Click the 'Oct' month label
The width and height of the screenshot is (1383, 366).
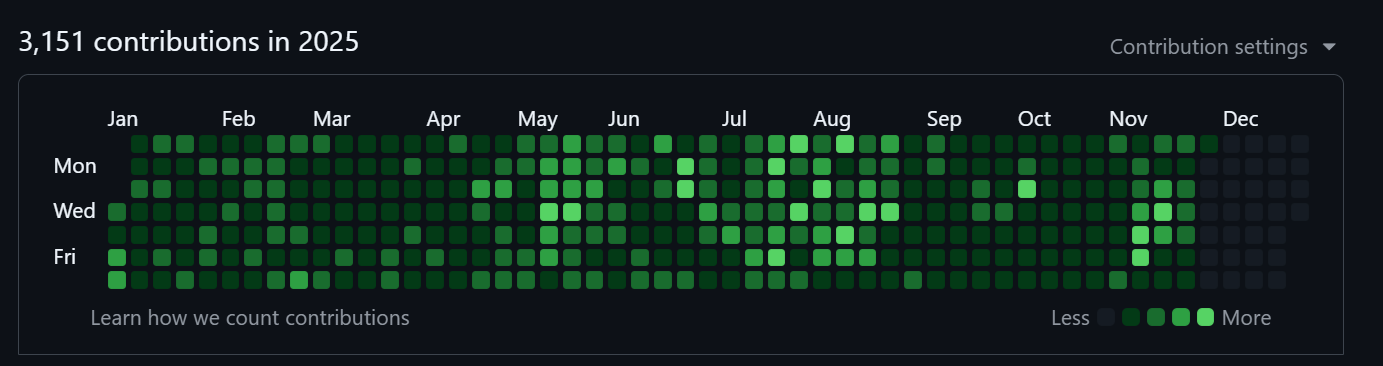tap(1035, 120)
